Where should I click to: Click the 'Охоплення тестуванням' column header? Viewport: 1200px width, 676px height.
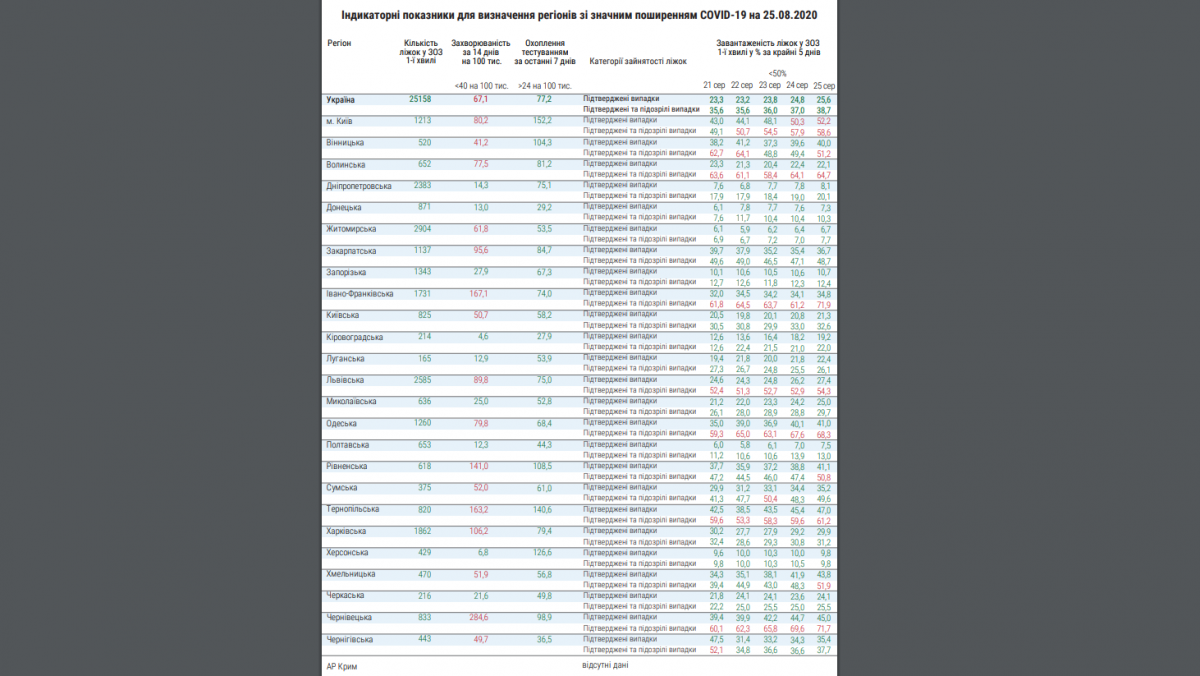tap(545, 53)
